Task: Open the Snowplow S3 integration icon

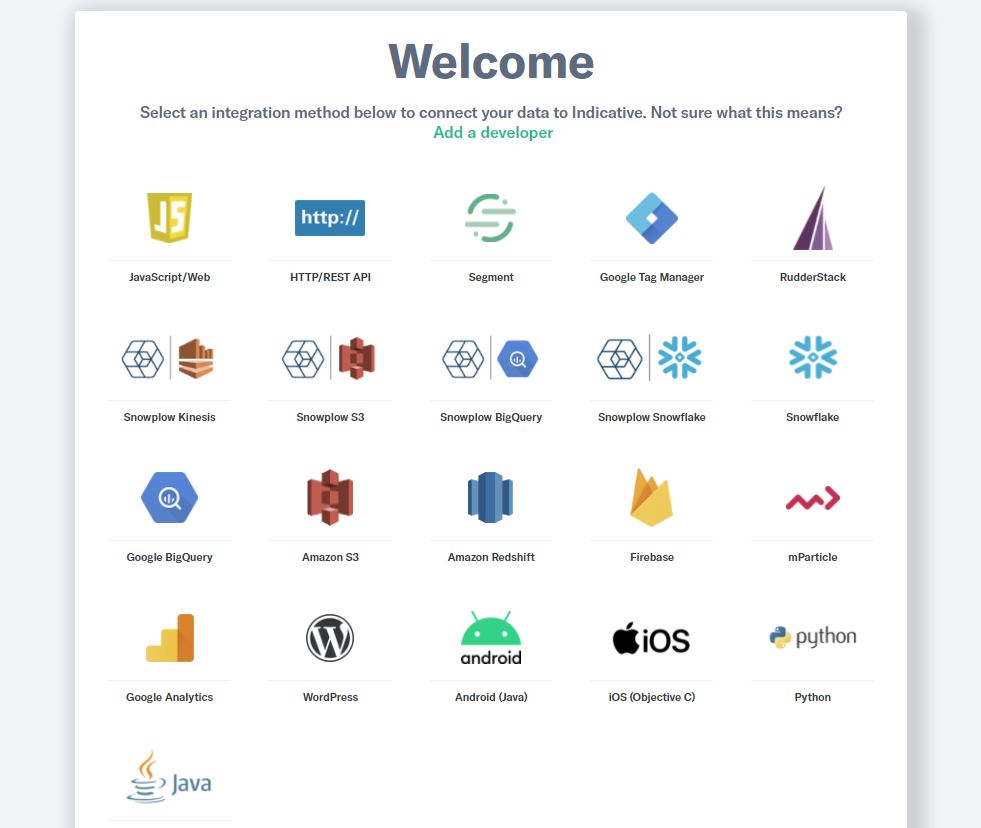Action: [330, 358]
